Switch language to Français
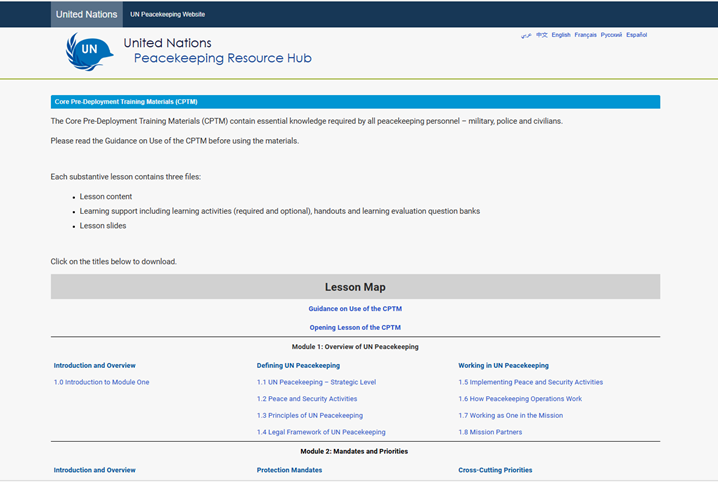Viewport: 718px width, 482px height. pyautogui.click(x=586, y=35)
